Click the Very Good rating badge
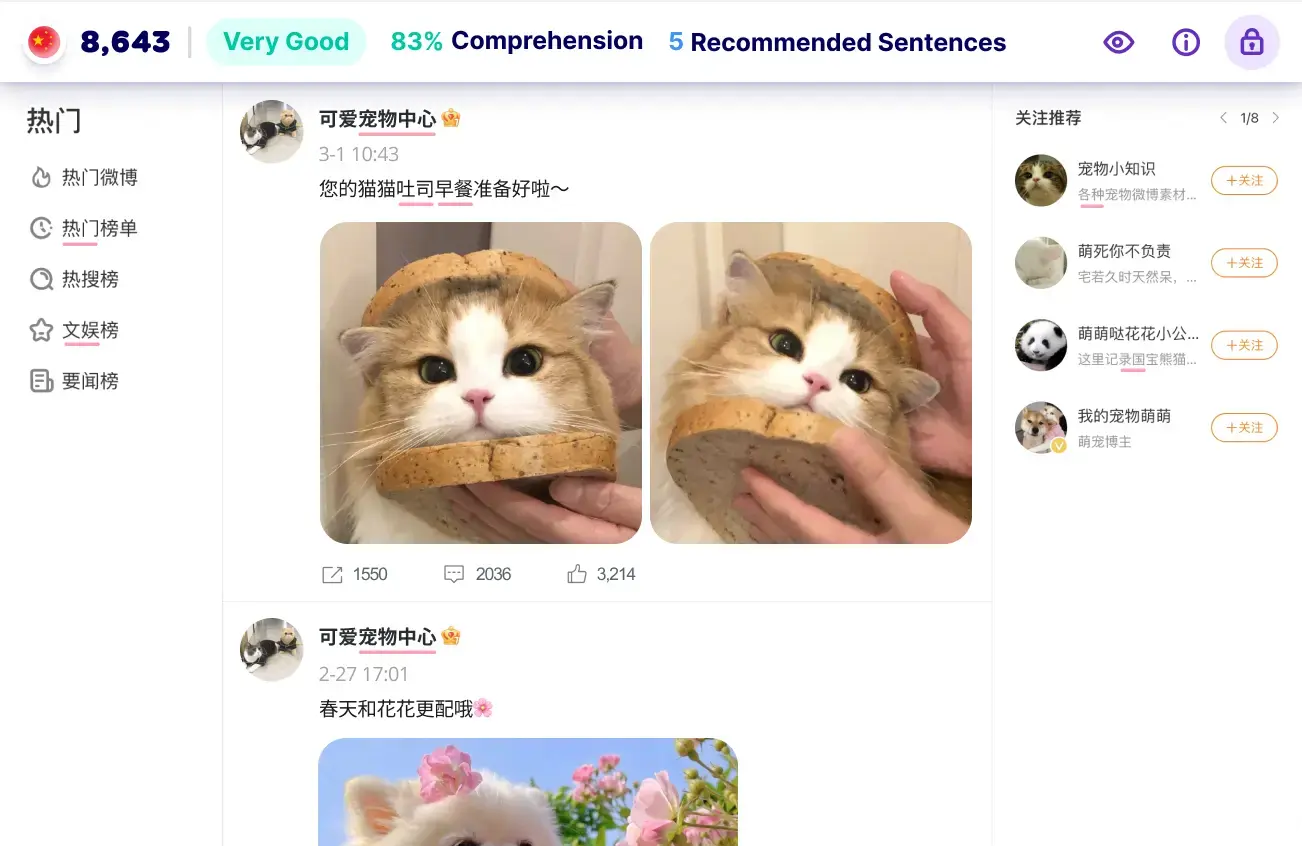 [286, 42]
